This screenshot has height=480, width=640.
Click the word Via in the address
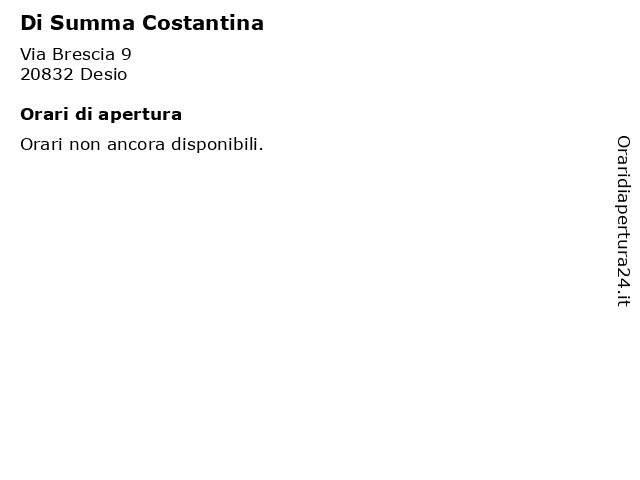pos(33,54)
